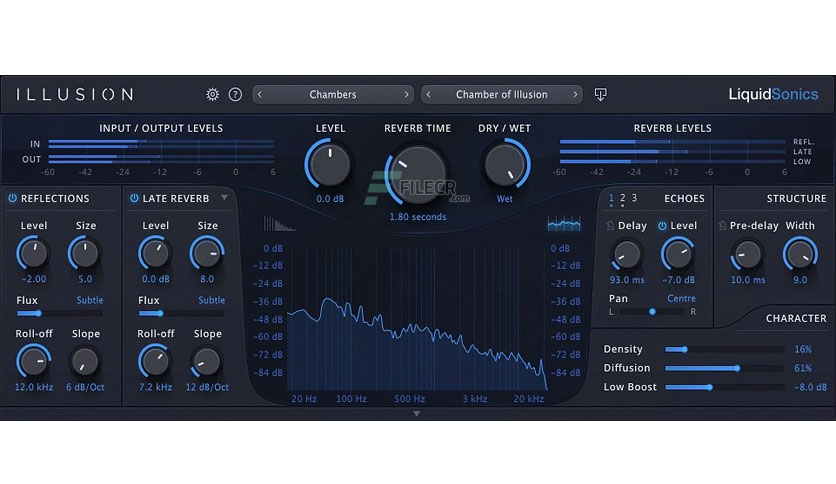The height and width of the screenshot is (484, 836).
Task: Click the Reflections Level knob
Action: pos(34,254)
